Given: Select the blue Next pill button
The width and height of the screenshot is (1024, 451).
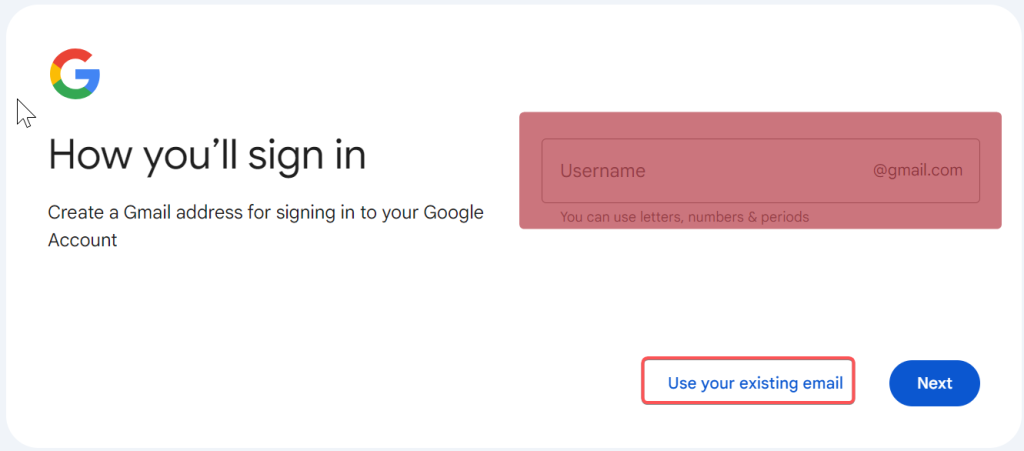Looking at the screenshot, I should pyautogui.click(x=934, y=383).
